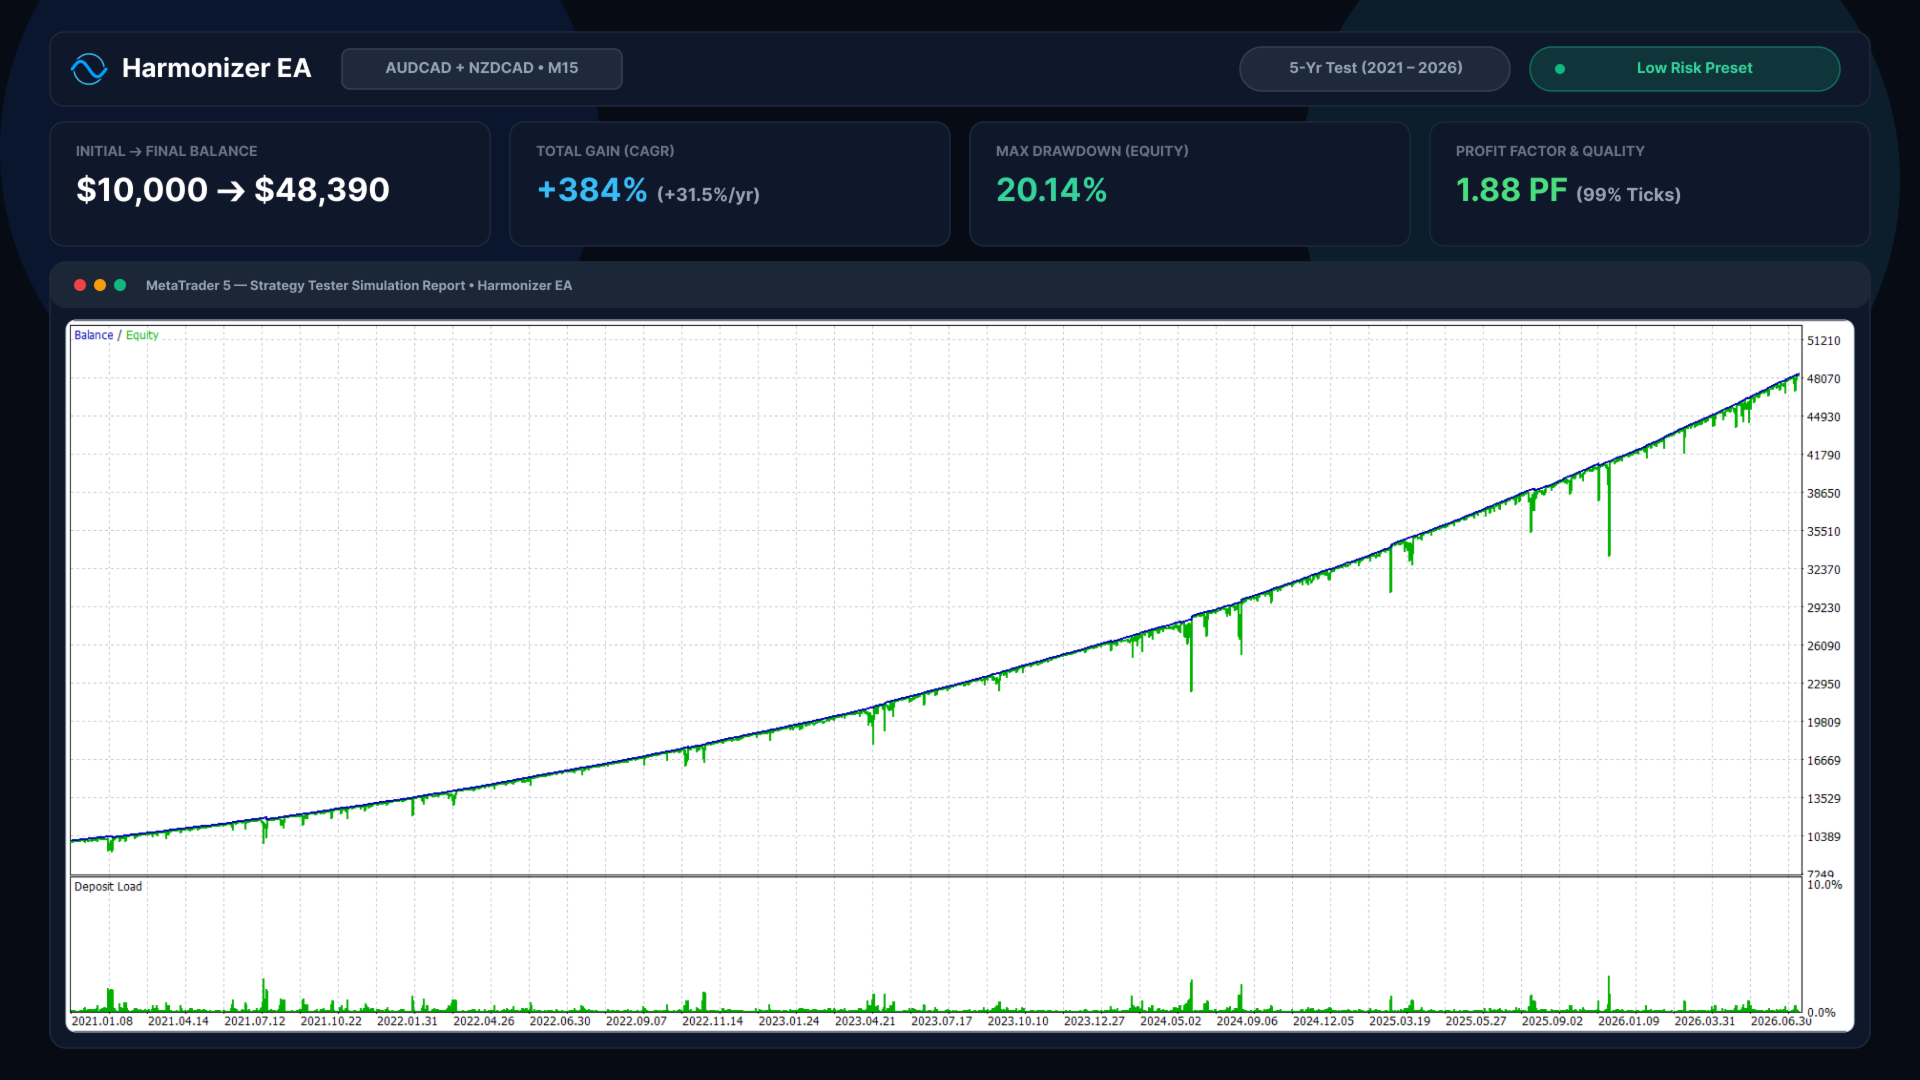Choose the Low Risk Preset button
Viewport: 1920px width, 1080px height.
click(x=1685, y=68)
